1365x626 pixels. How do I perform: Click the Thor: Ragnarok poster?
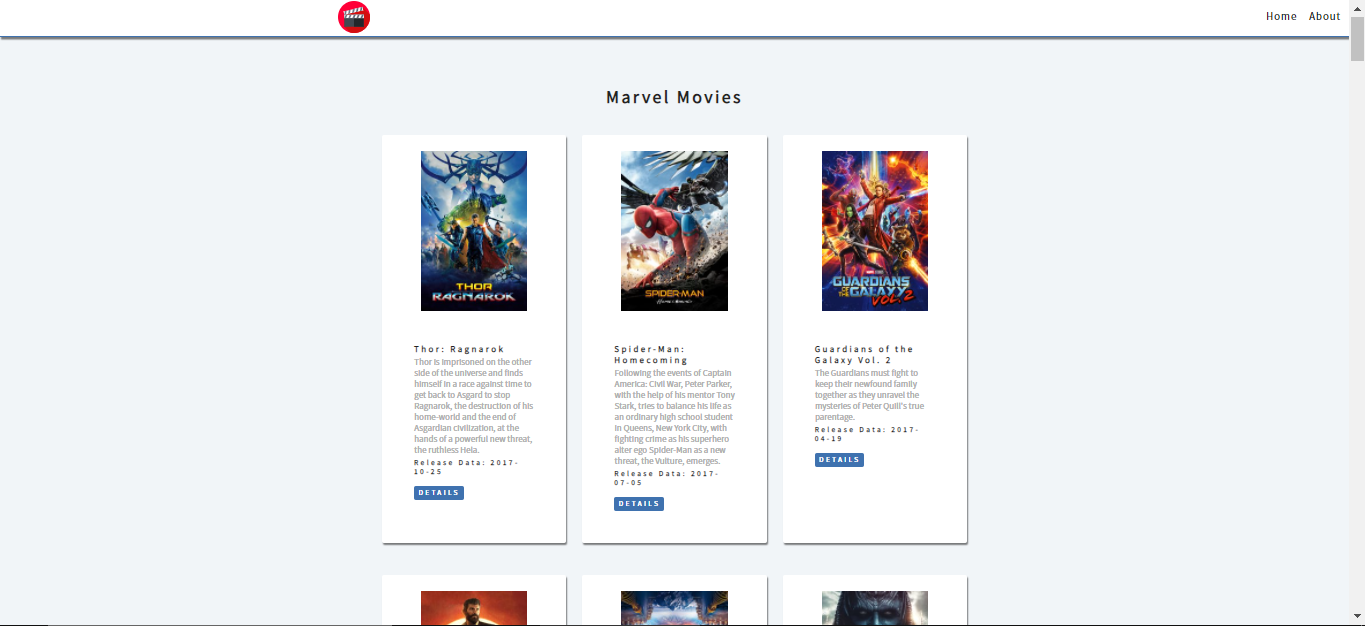click(474, 231)
